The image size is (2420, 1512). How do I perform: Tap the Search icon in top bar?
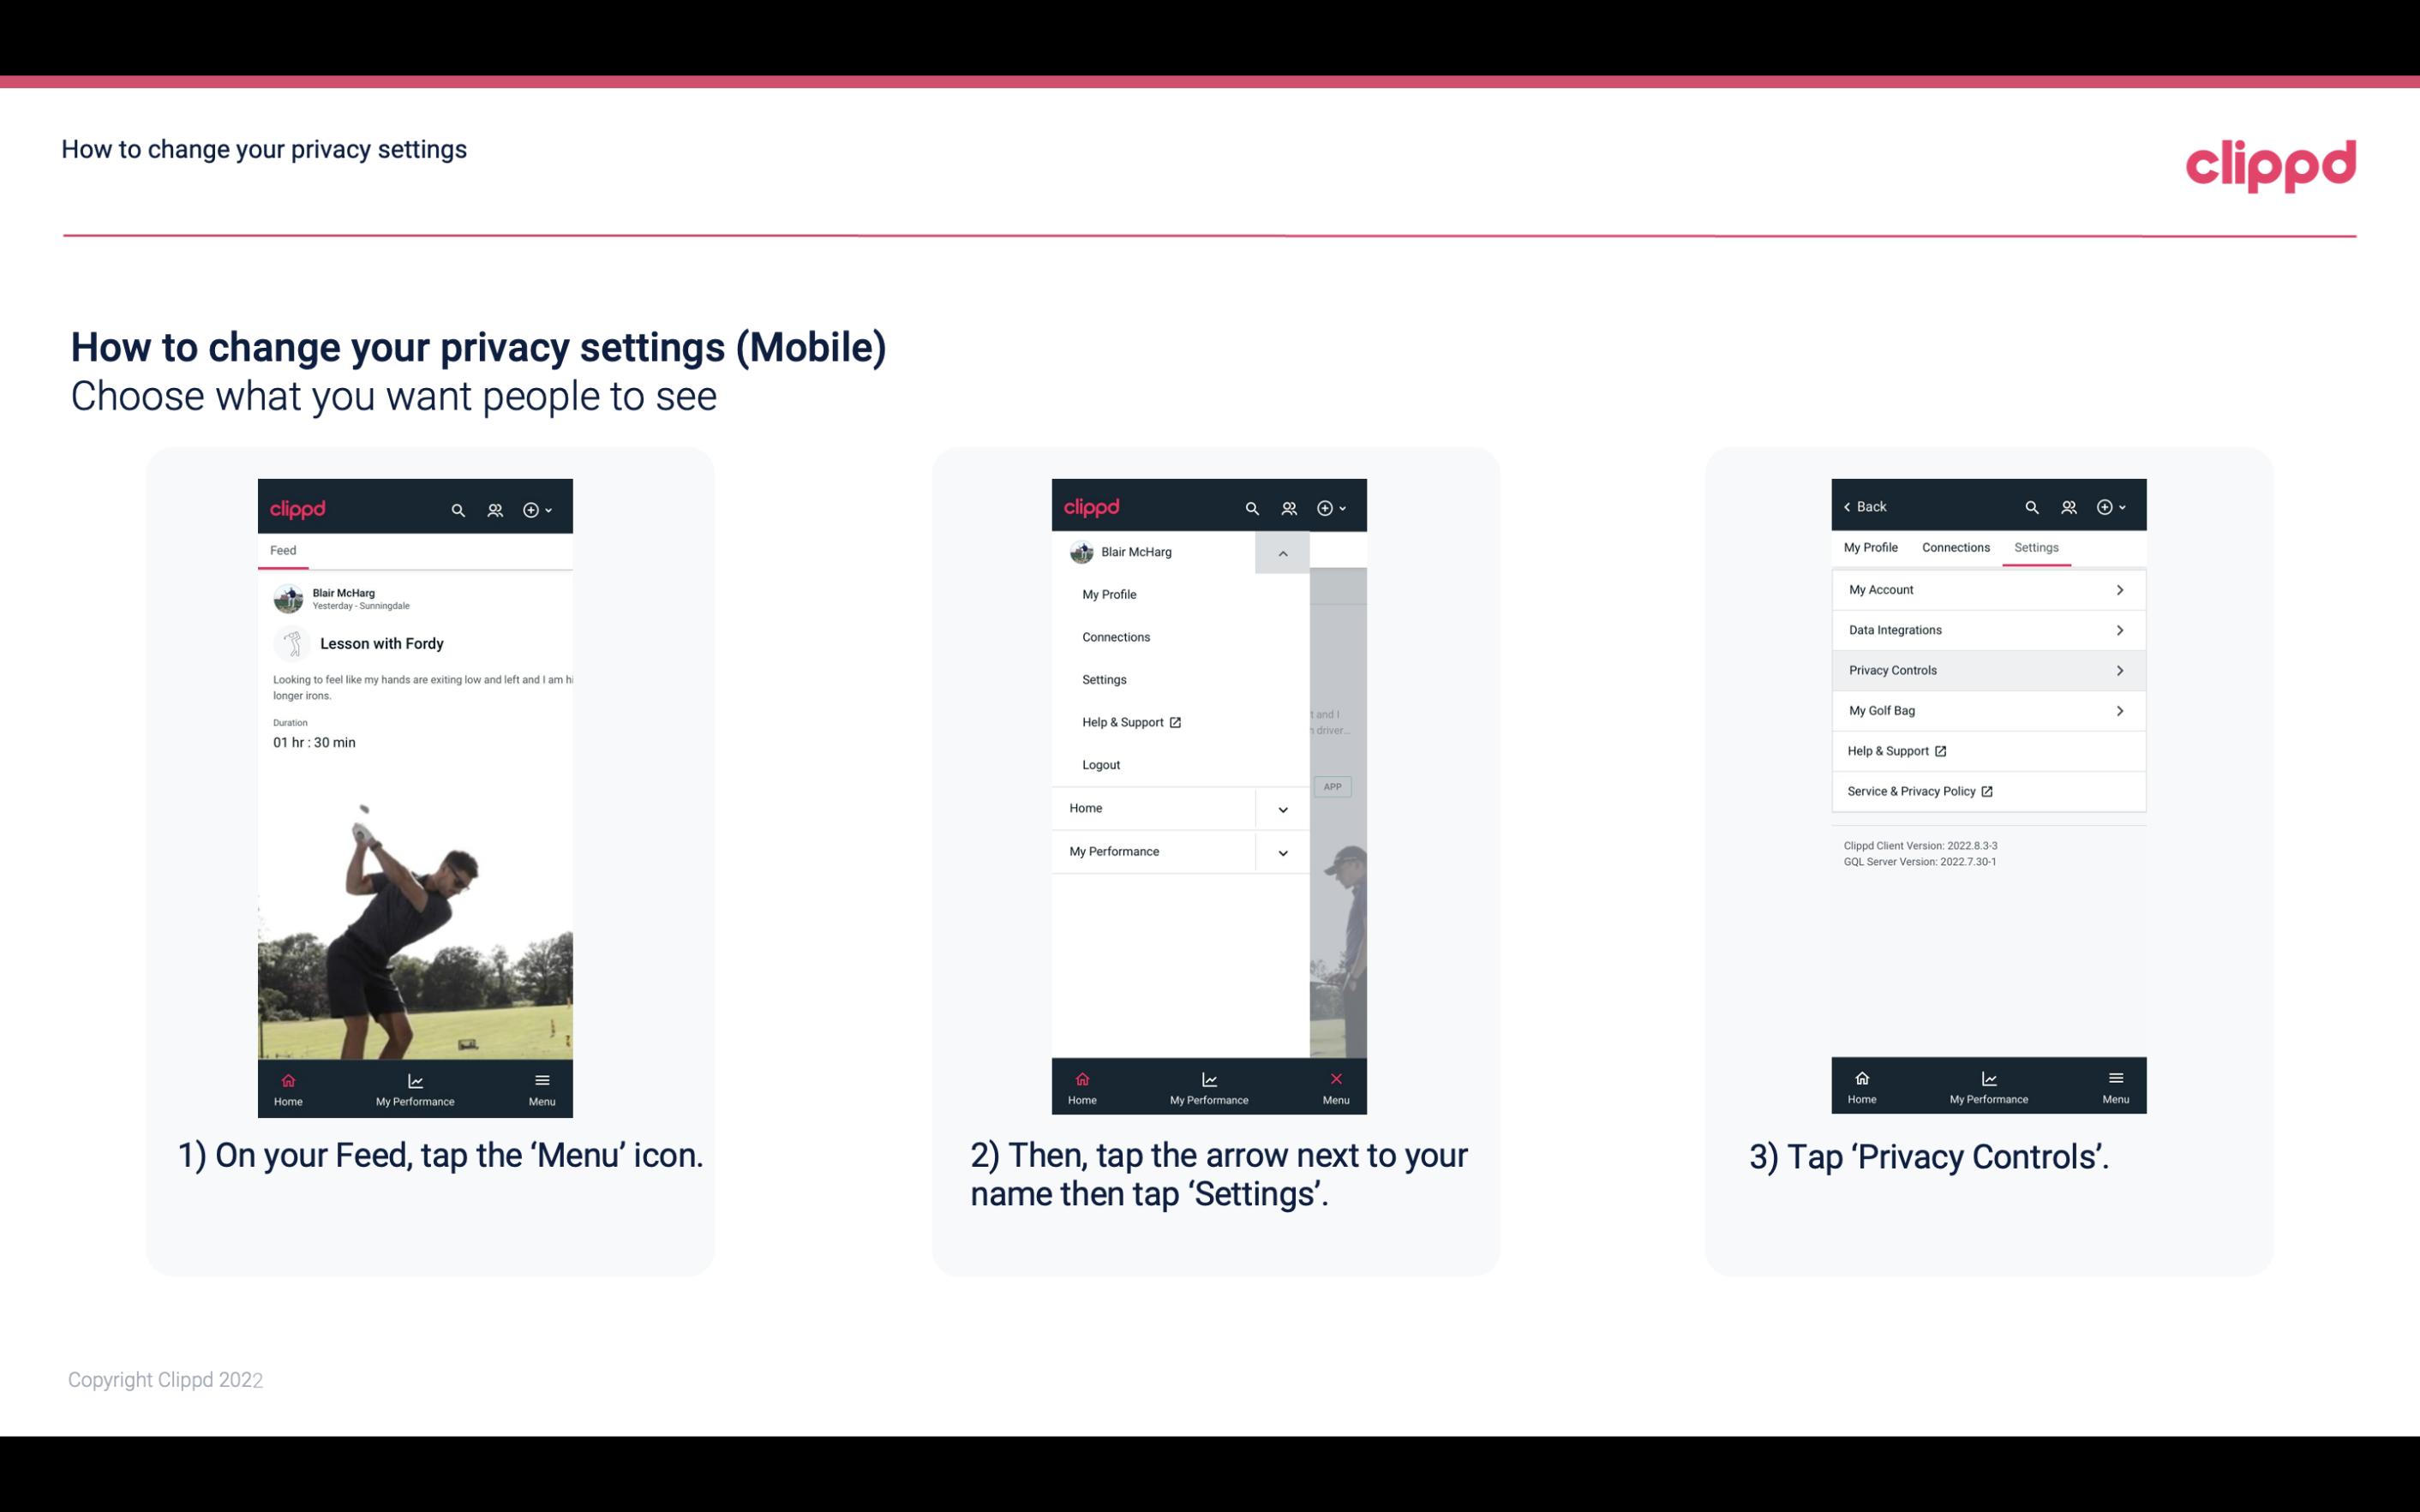[458, 507]
